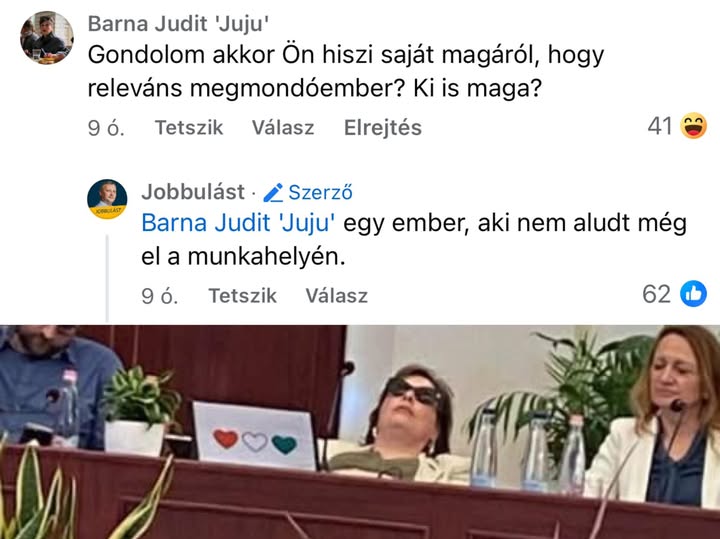Like the Jobbulást reply with Tetszik
Screen dimensions: 720x539
pos(242,295)
